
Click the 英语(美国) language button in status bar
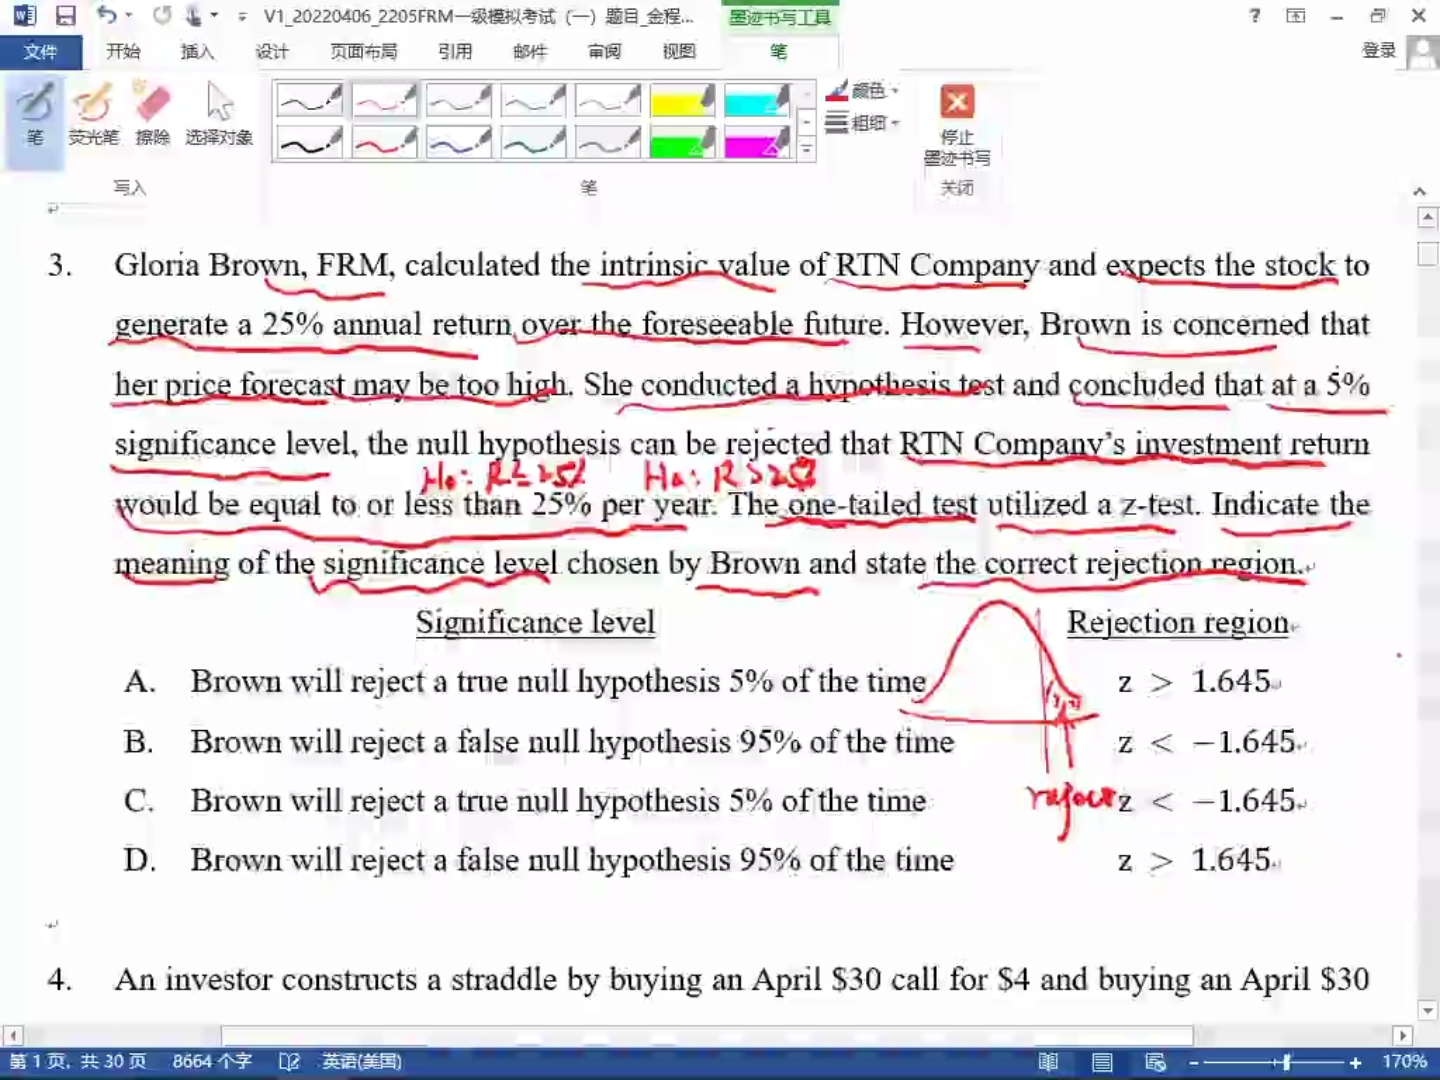click(361, 1062)
